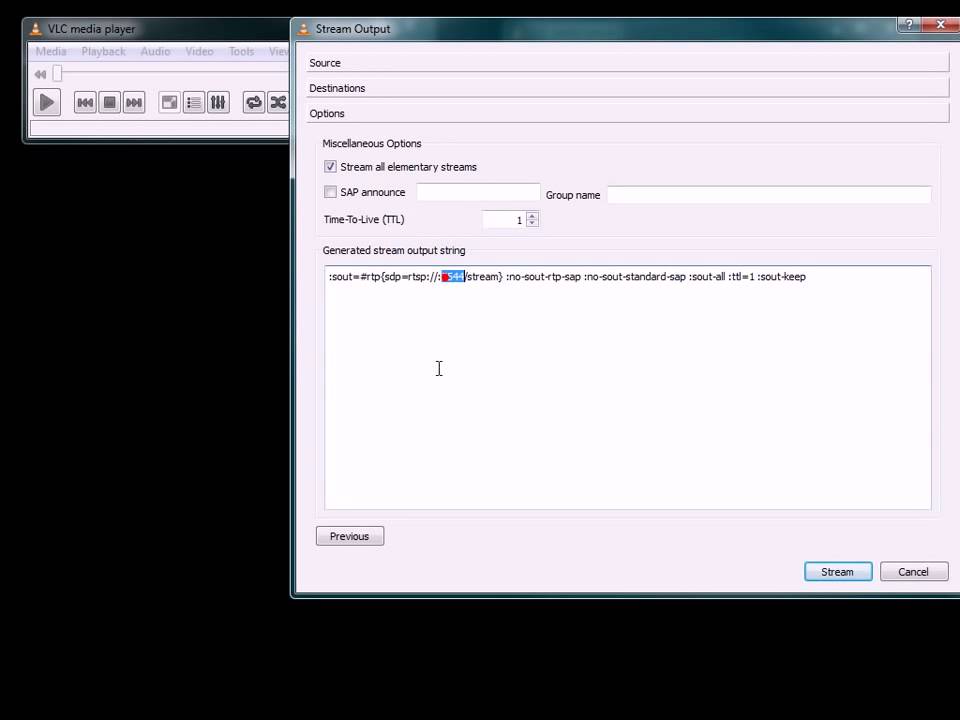Screen dimensions: 960x720
Task: Click ':sout-keep' in the output string
Action: 781,277
